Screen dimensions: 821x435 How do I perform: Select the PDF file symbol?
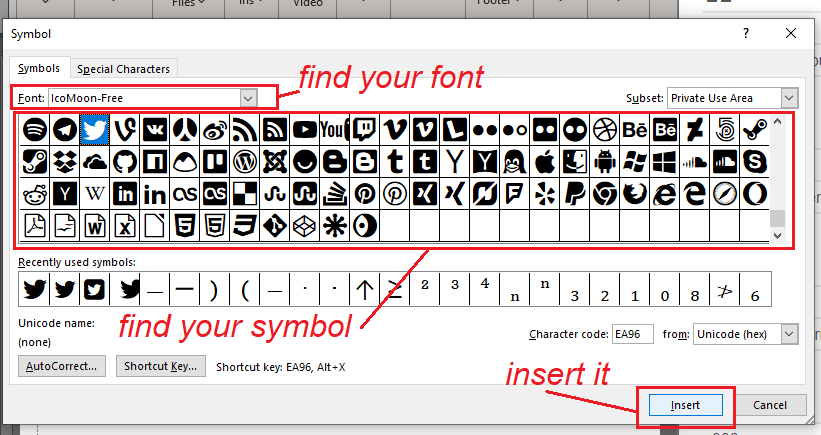35,226
